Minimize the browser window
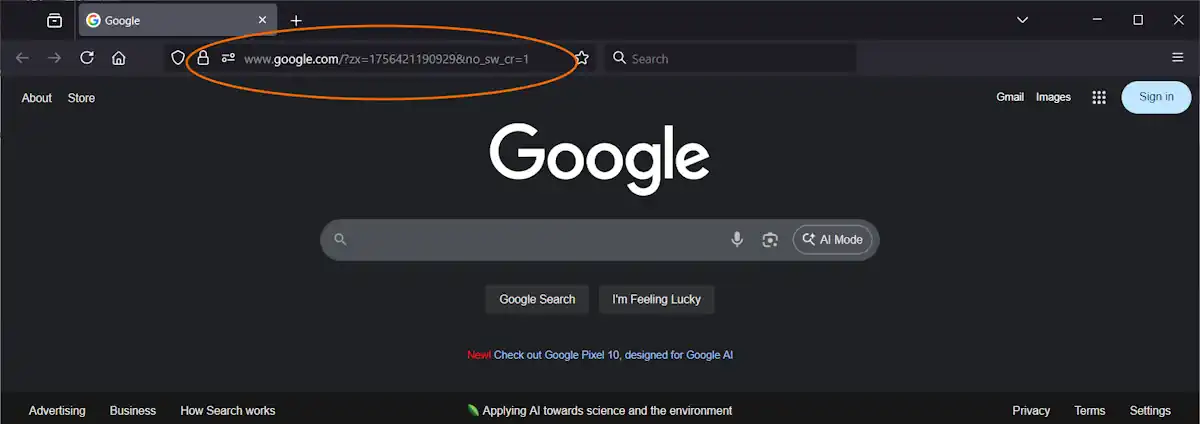Image resolution: width=1200 pixels, height=424 pixels. [1099, 20]
